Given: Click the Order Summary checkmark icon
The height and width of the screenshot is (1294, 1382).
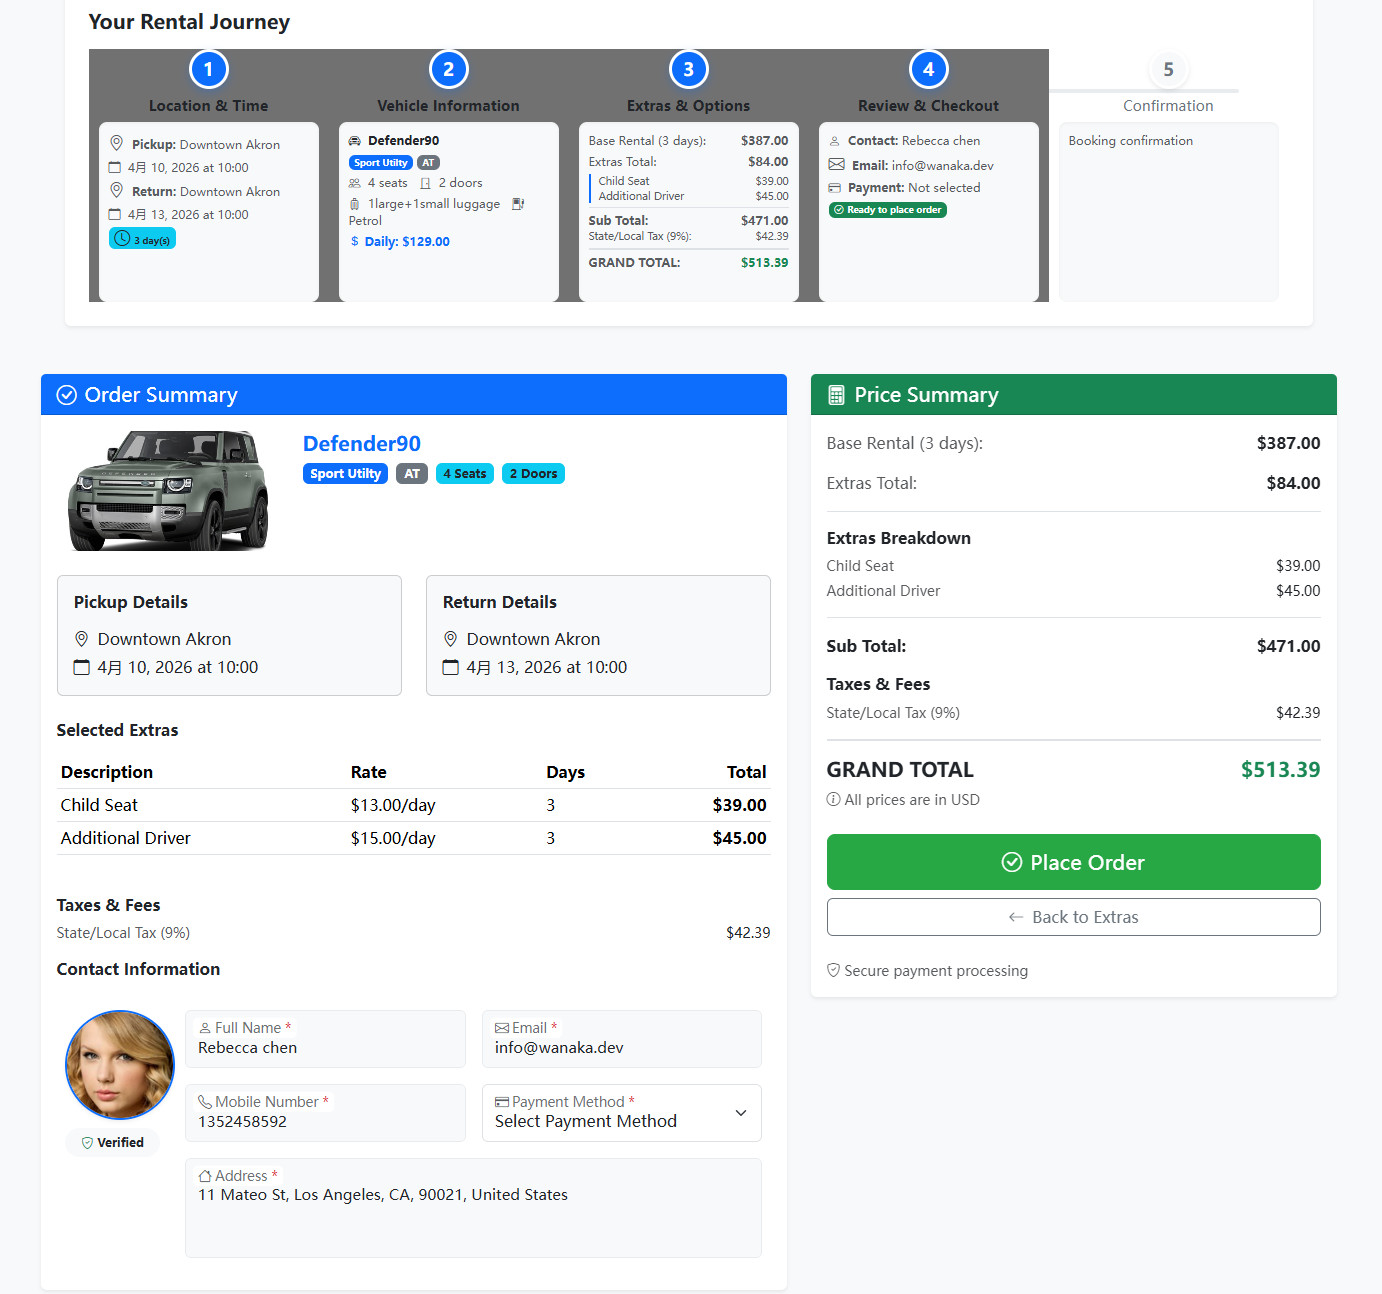Looking at the screenshot, I should (66, 395).
